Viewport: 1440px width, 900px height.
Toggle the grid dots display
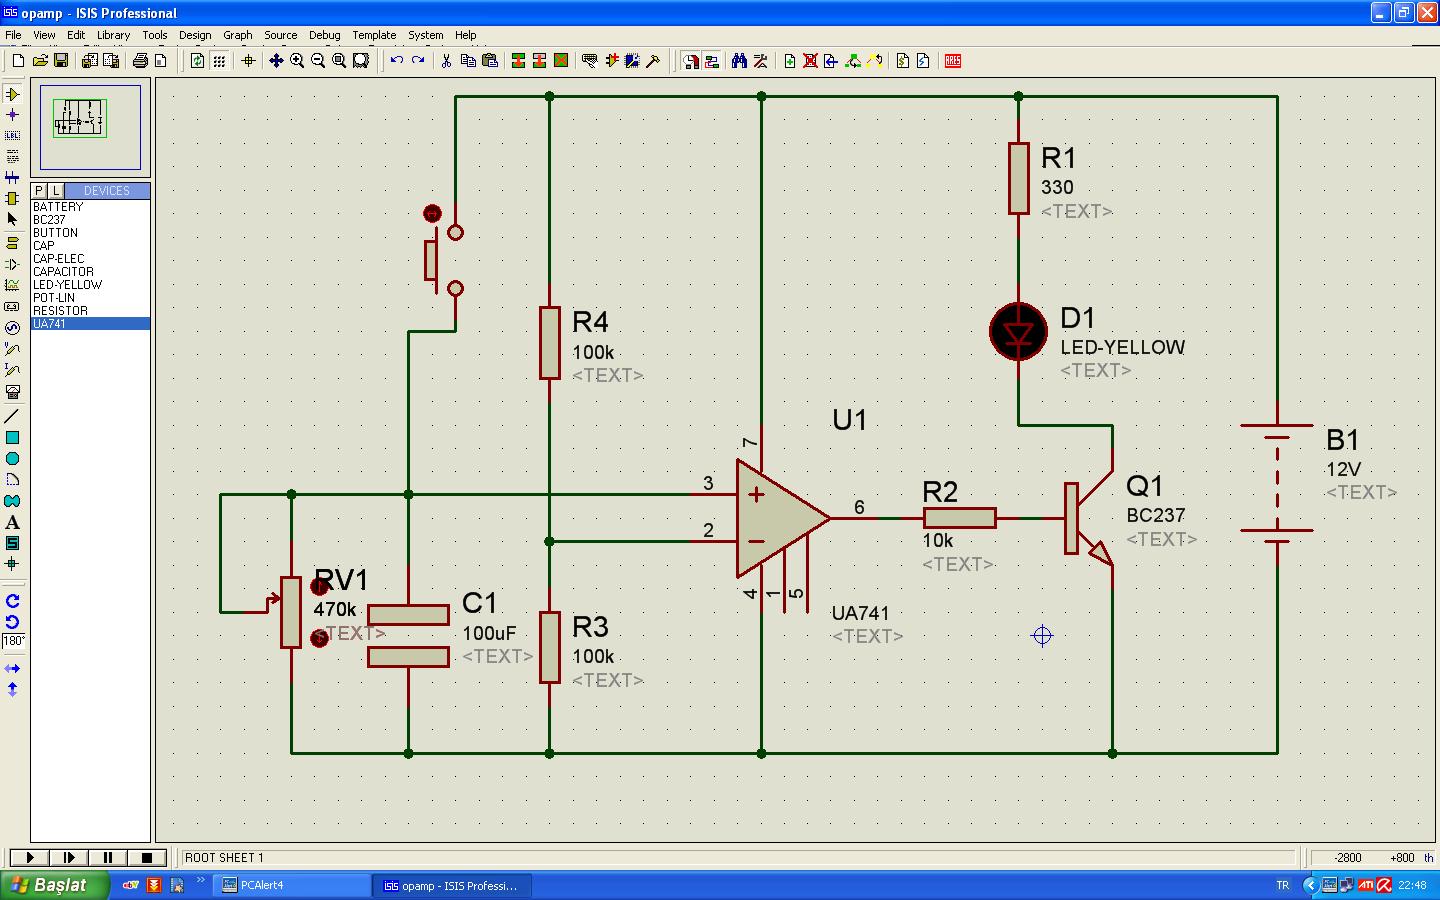(x=219, y=61)
